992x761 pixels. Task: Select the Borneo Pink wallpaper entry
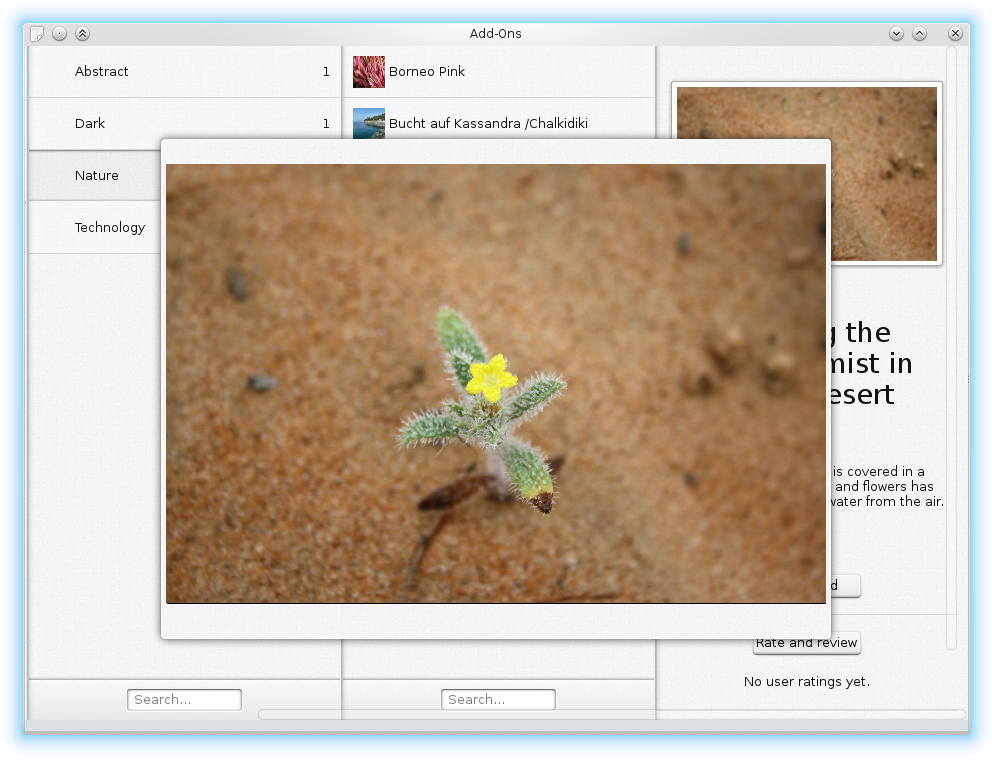[x=427, y=72]
